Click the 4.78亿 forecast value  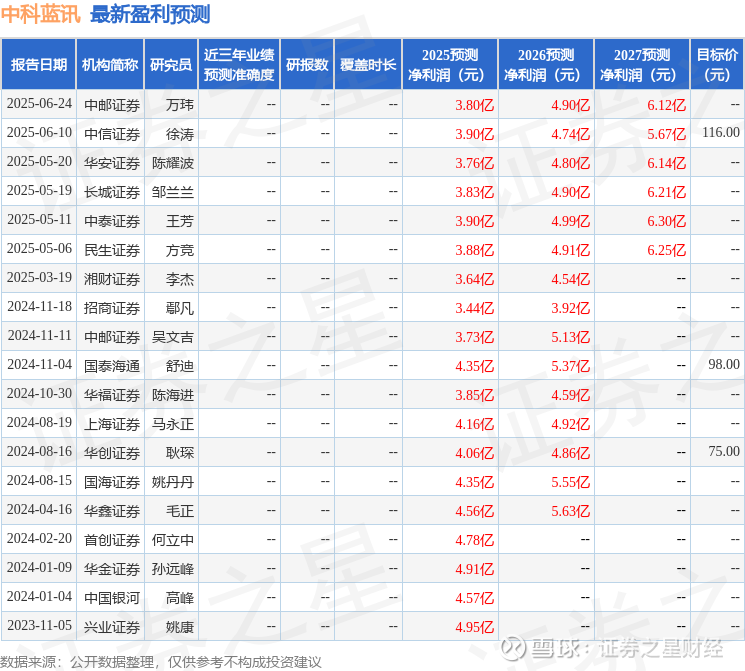tap(475, 540)
